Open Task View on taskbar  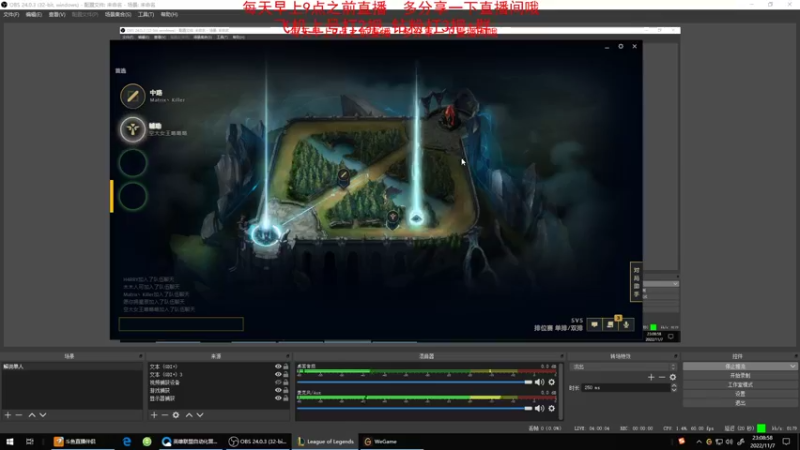pyautogui.click(x=30, y=442)
